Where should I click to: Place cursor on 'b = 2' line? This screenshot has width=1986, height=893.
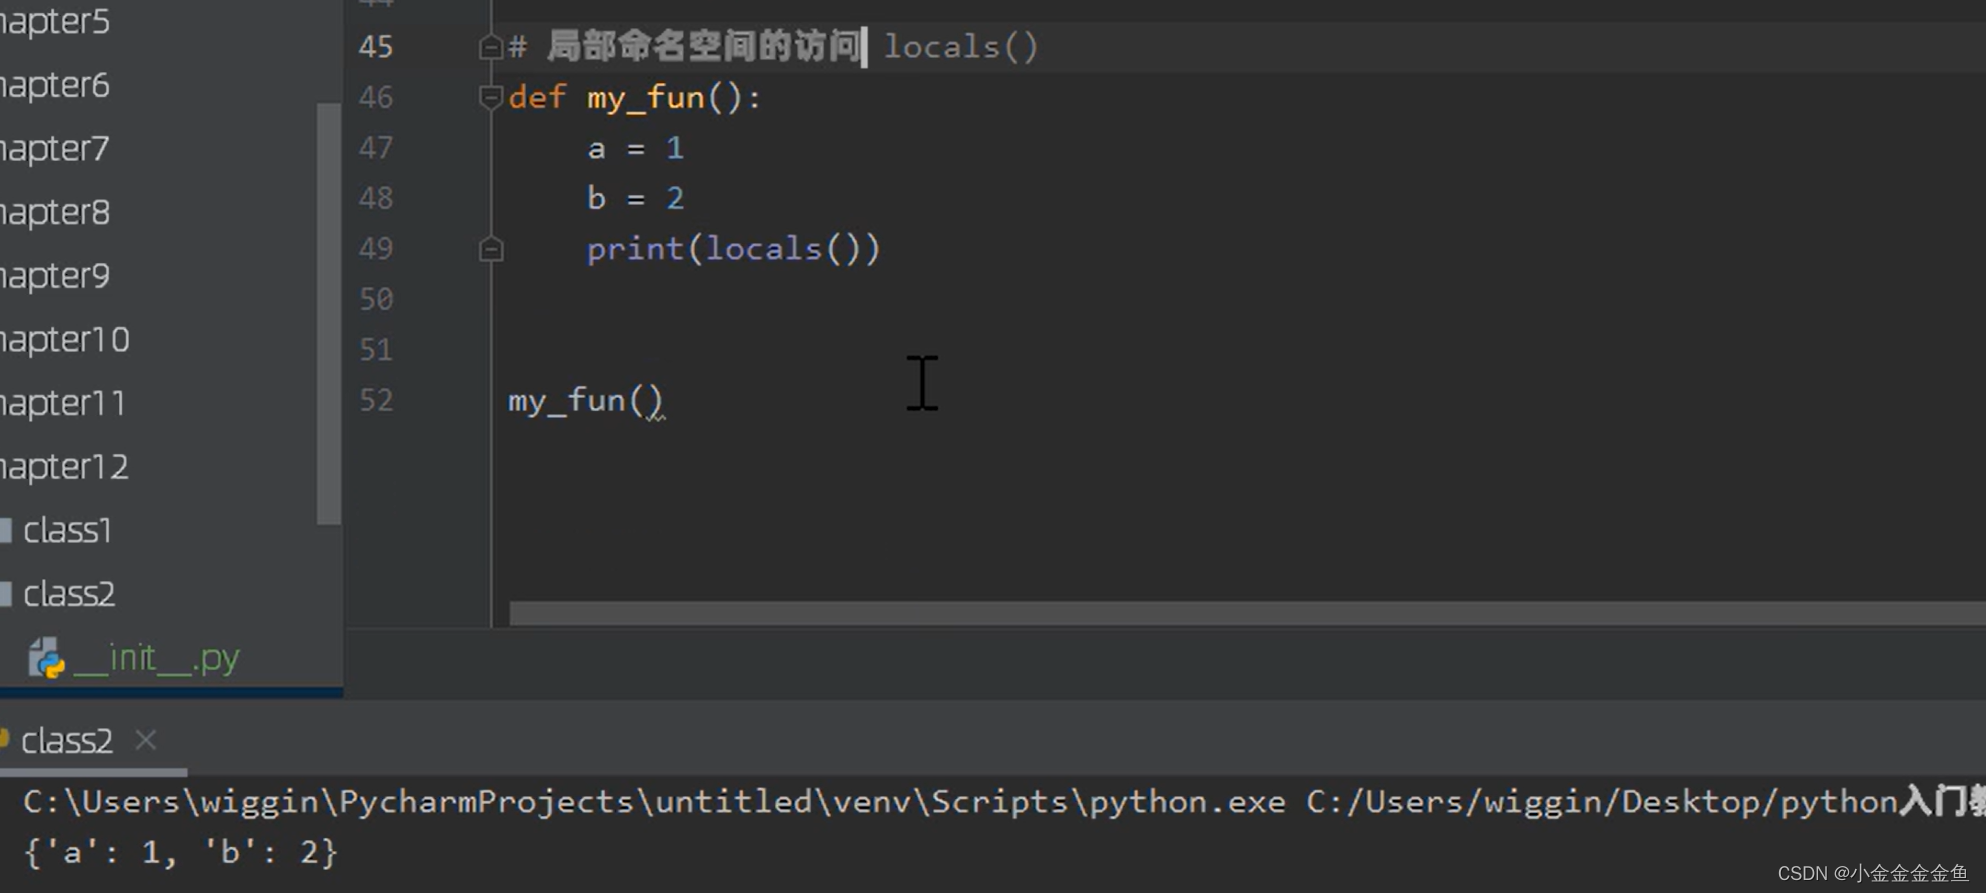pyautogui.click(x=635, y=199)
